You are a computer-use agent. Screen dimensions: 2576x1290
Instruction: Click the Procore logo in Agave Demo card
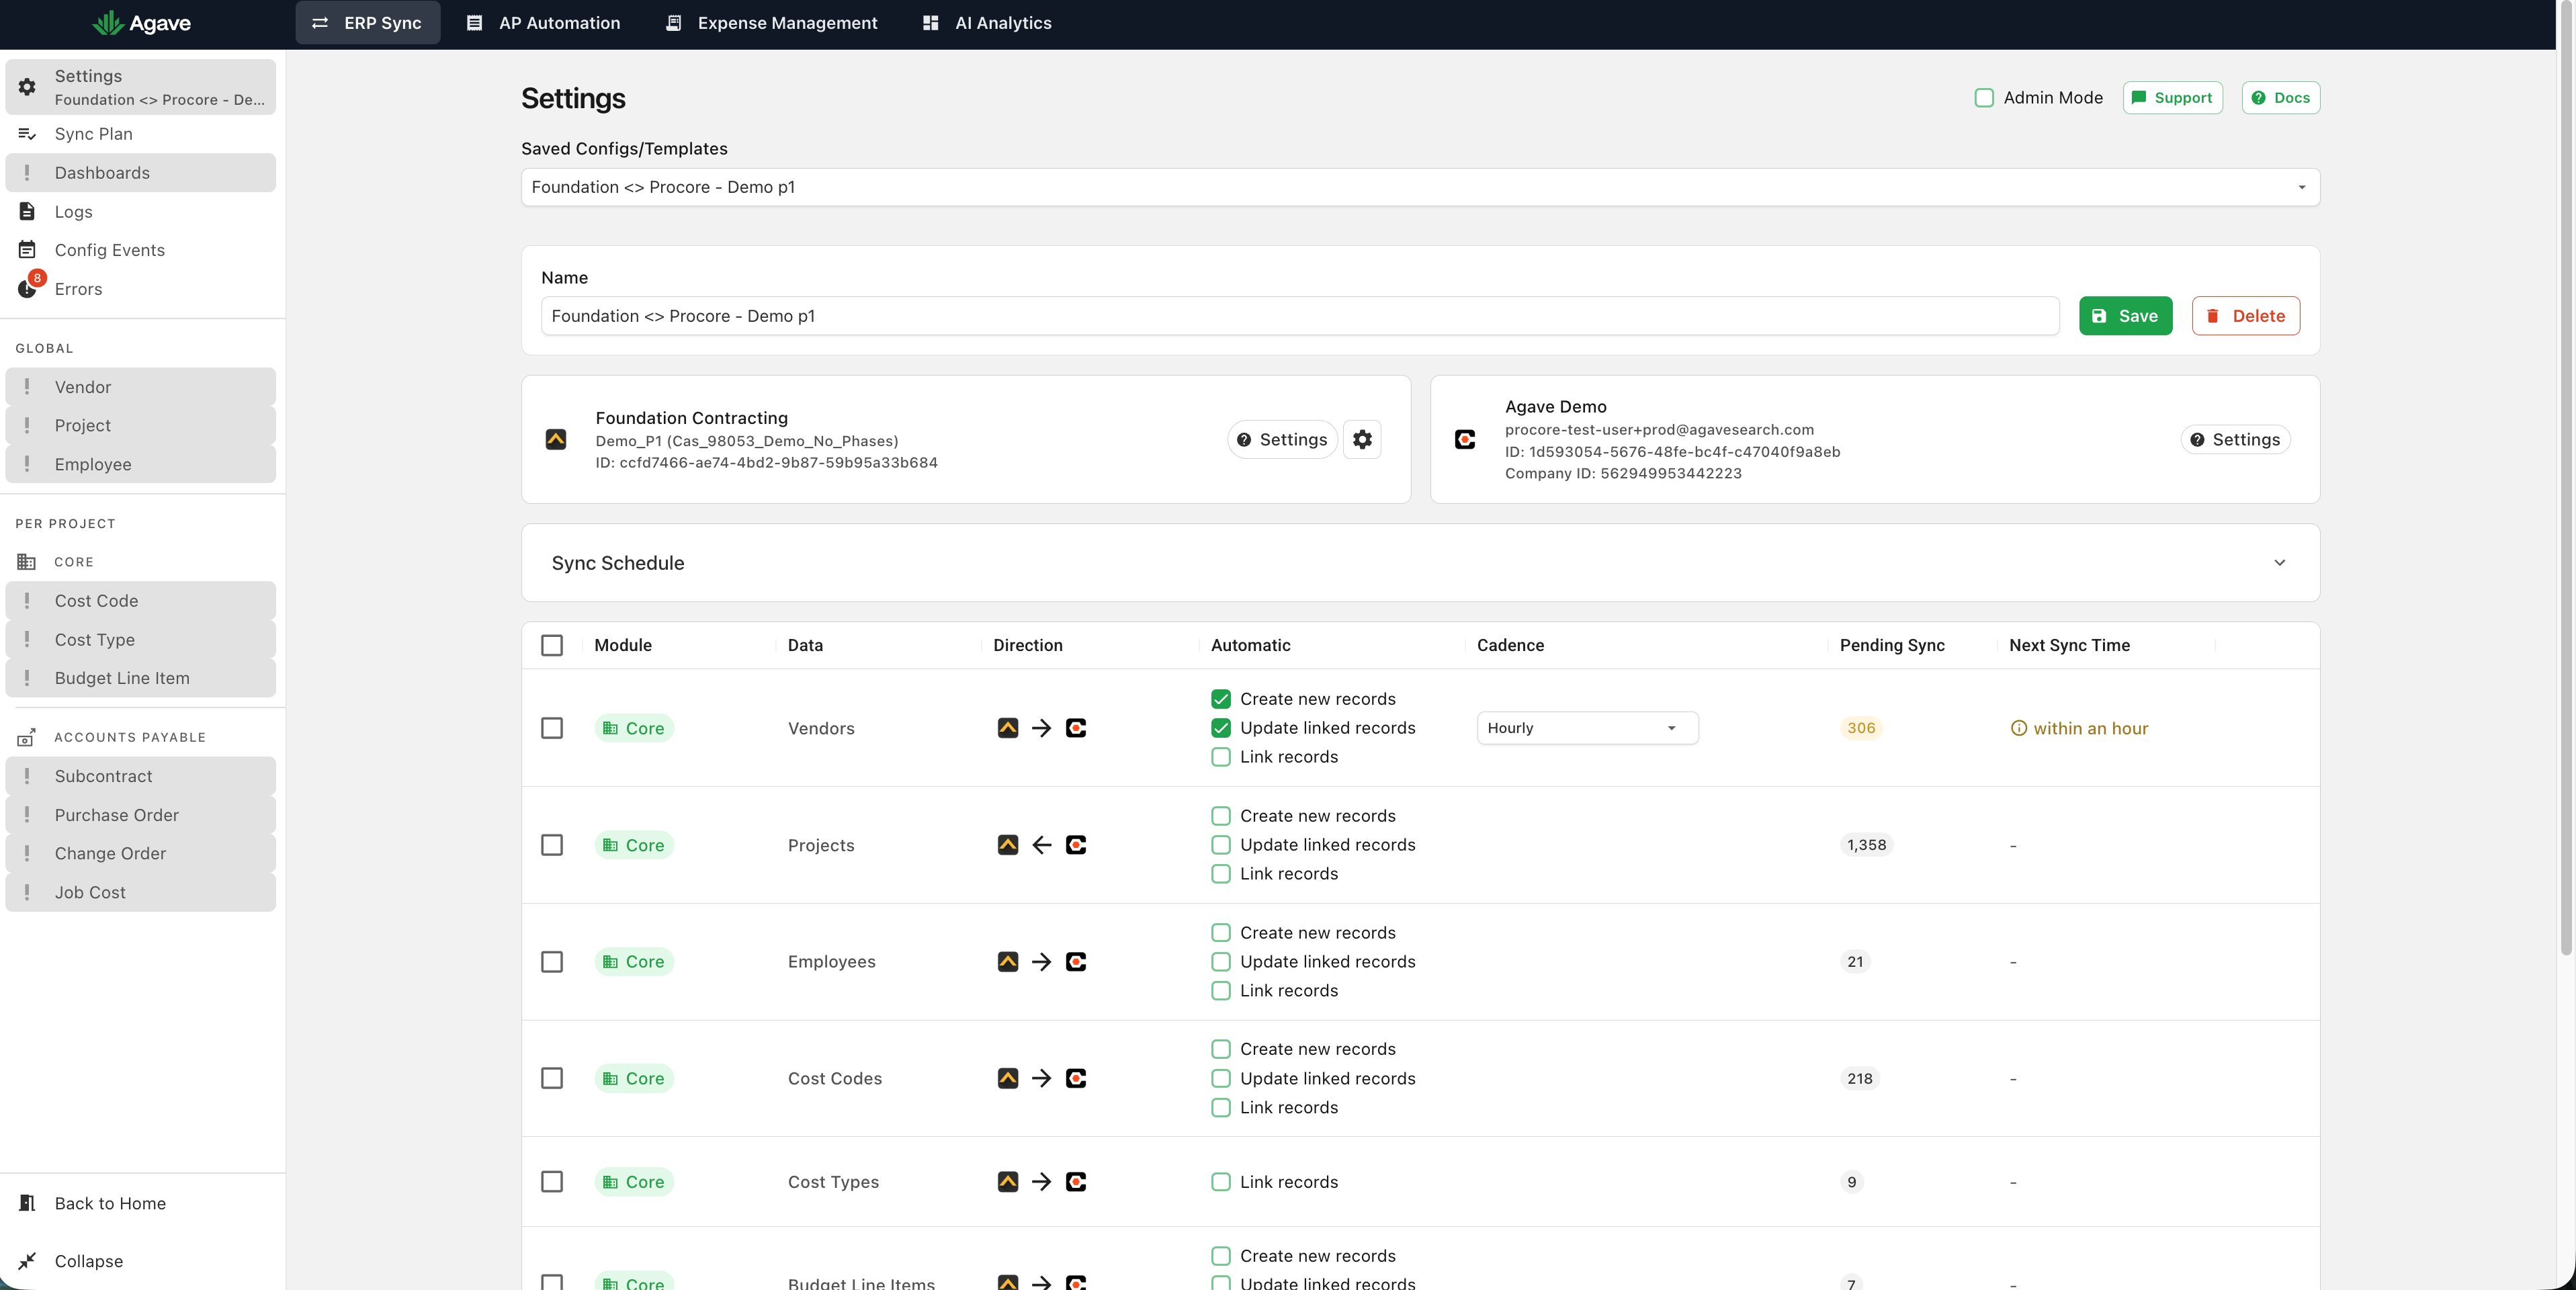(1465, 439)
